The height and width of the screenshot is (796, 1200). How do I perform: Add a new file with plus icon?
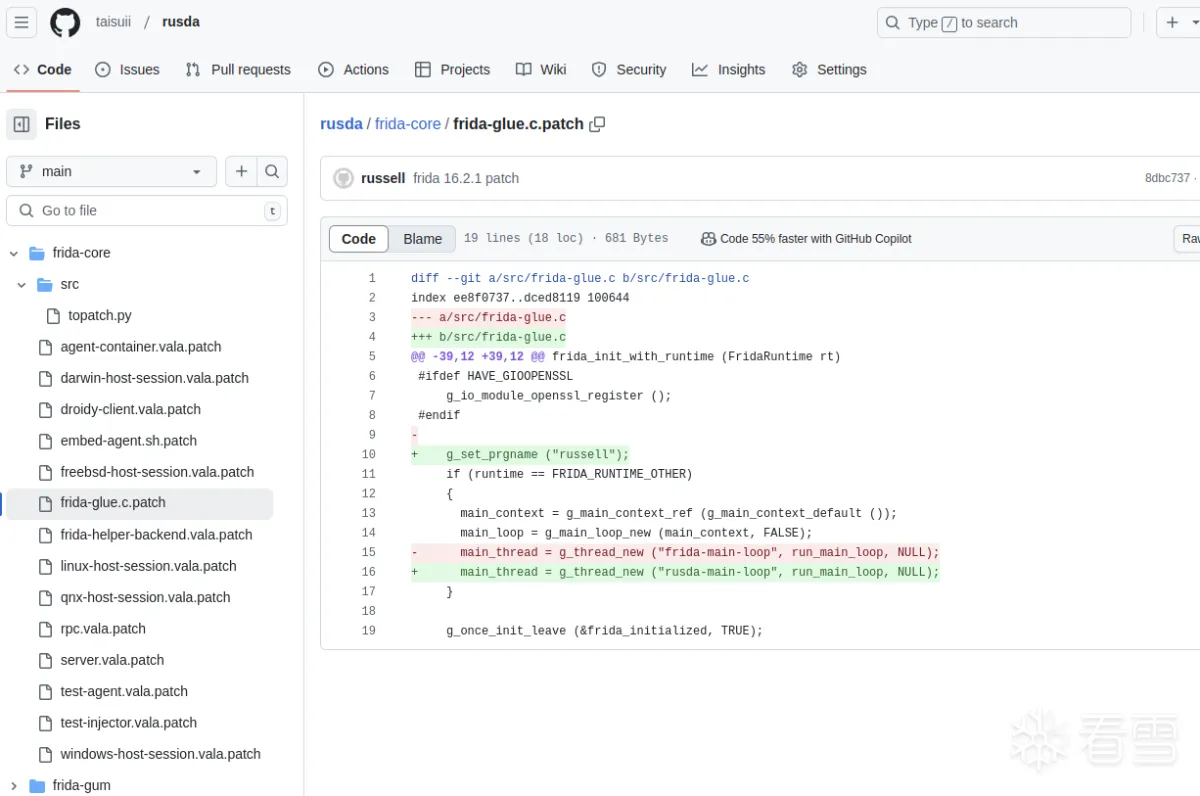[241, 171]
